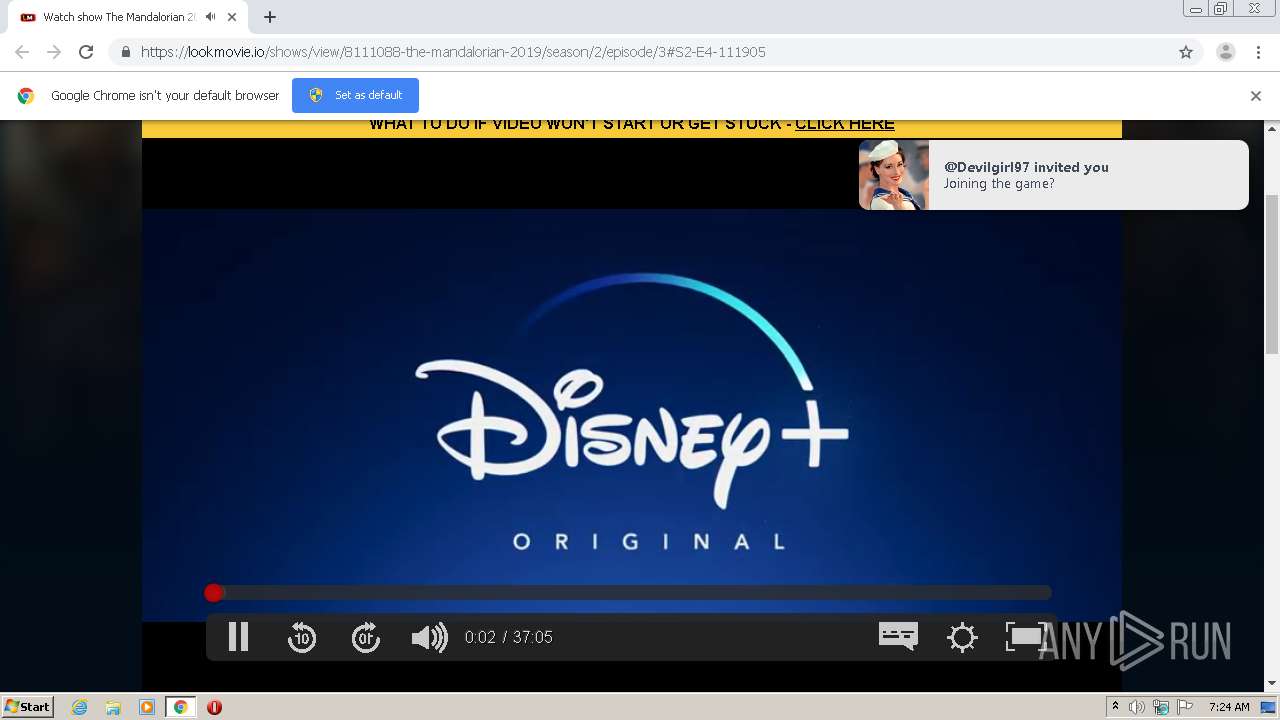Open Chrome profile avatar menu
The image size is (1280, 720).
click(1225, 52)
